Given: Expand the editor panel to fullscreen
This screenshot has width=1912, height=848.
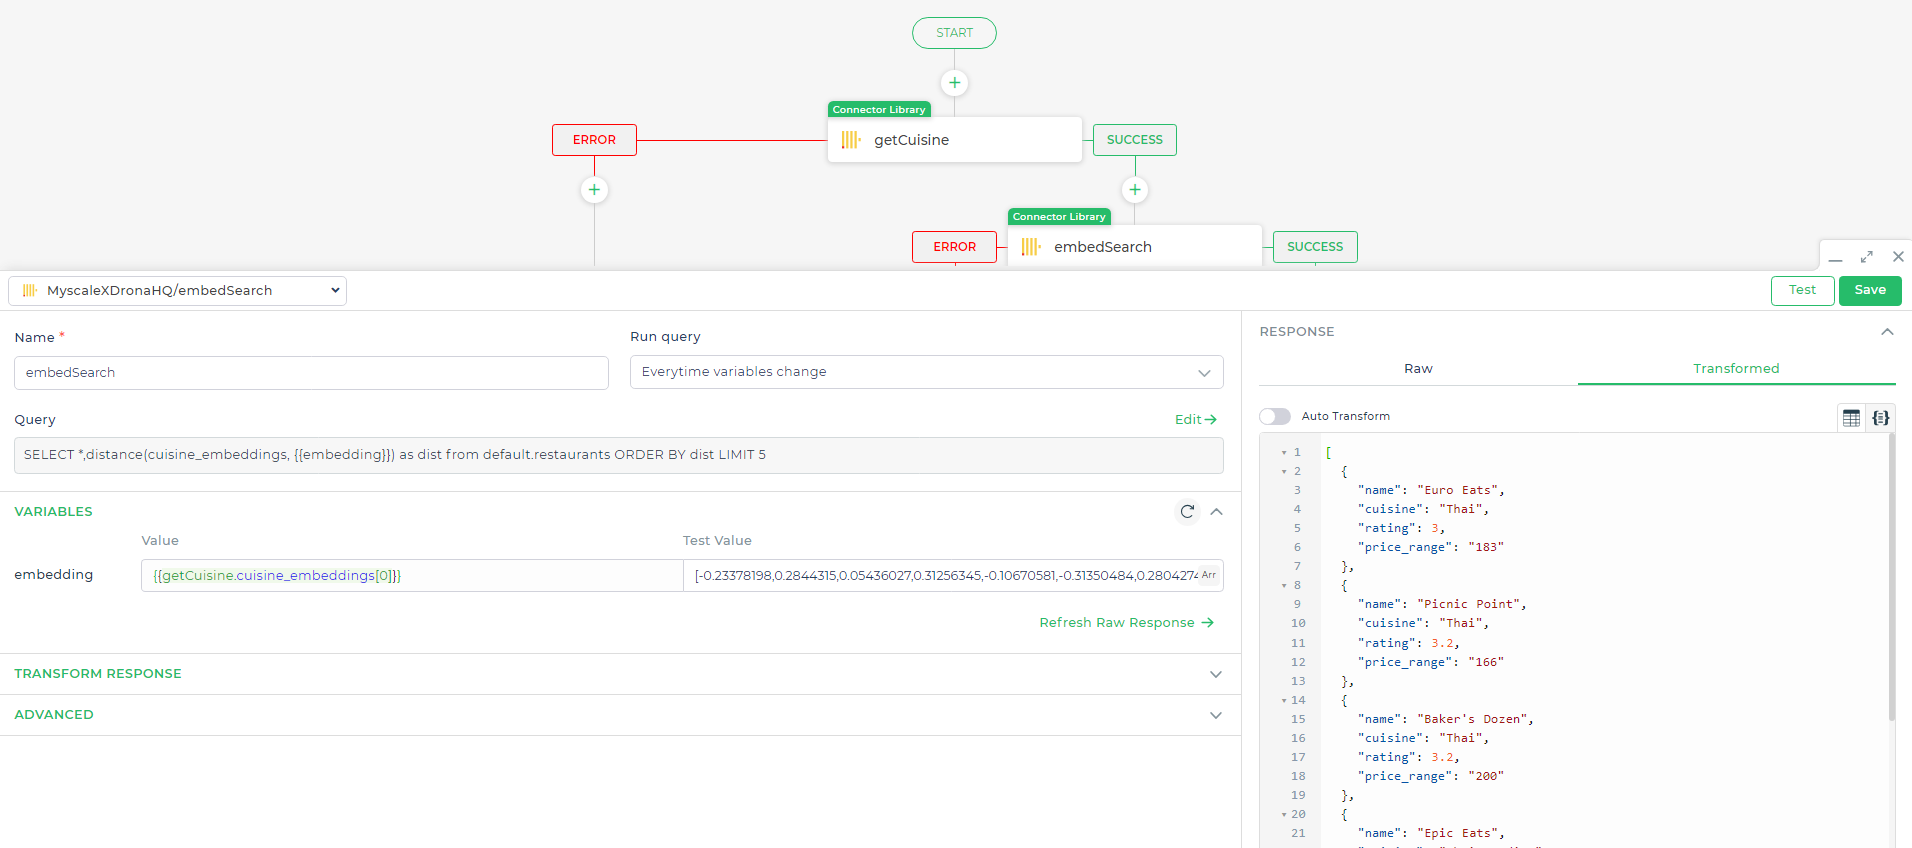Looking at the screenshot, I should pos(1866,257).
